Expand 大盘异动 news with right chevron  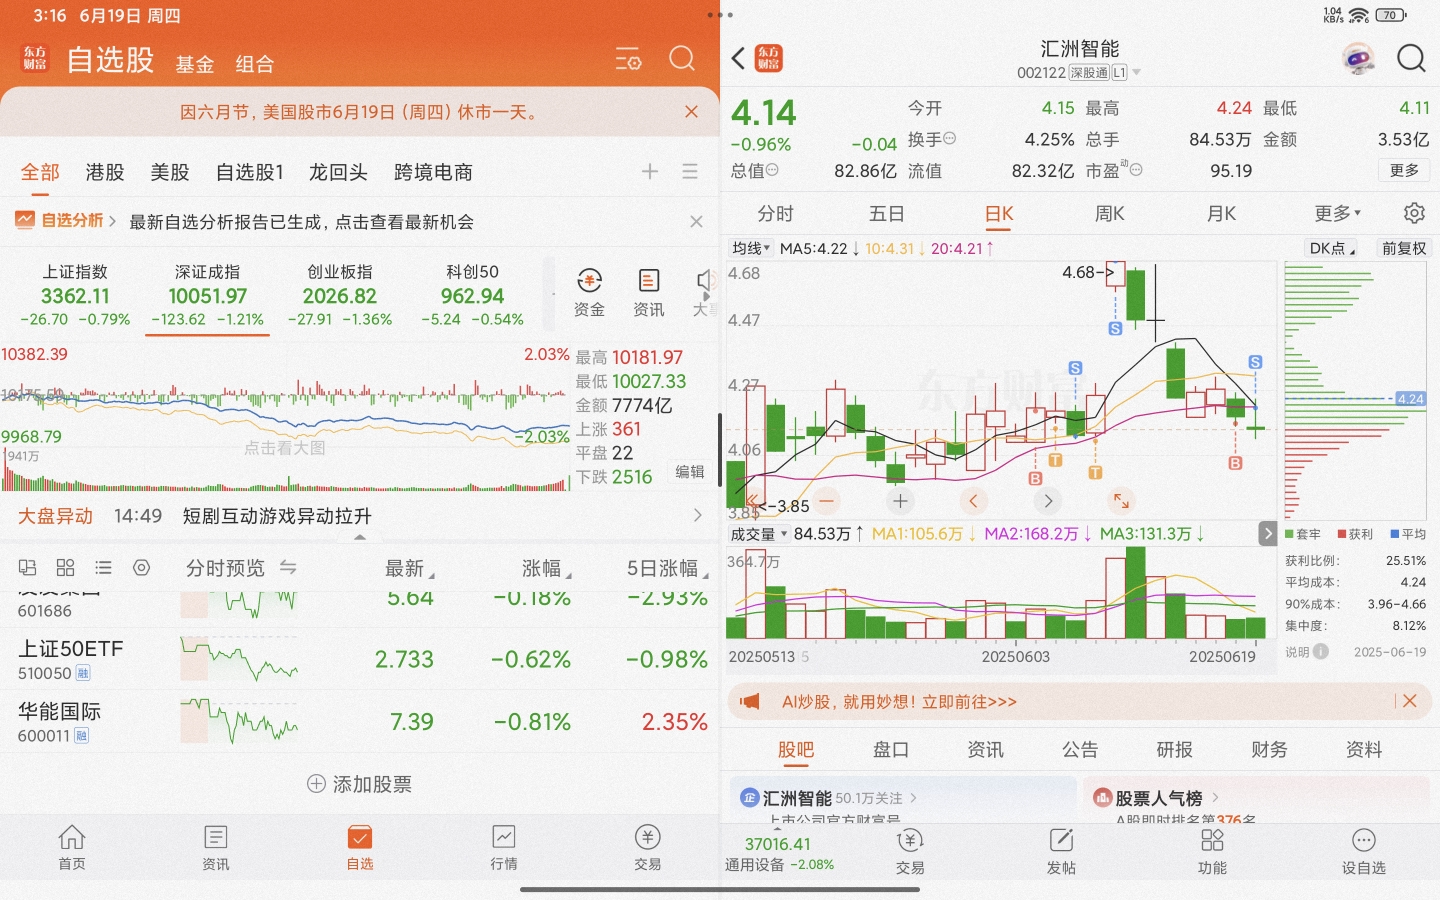(698, 515)
